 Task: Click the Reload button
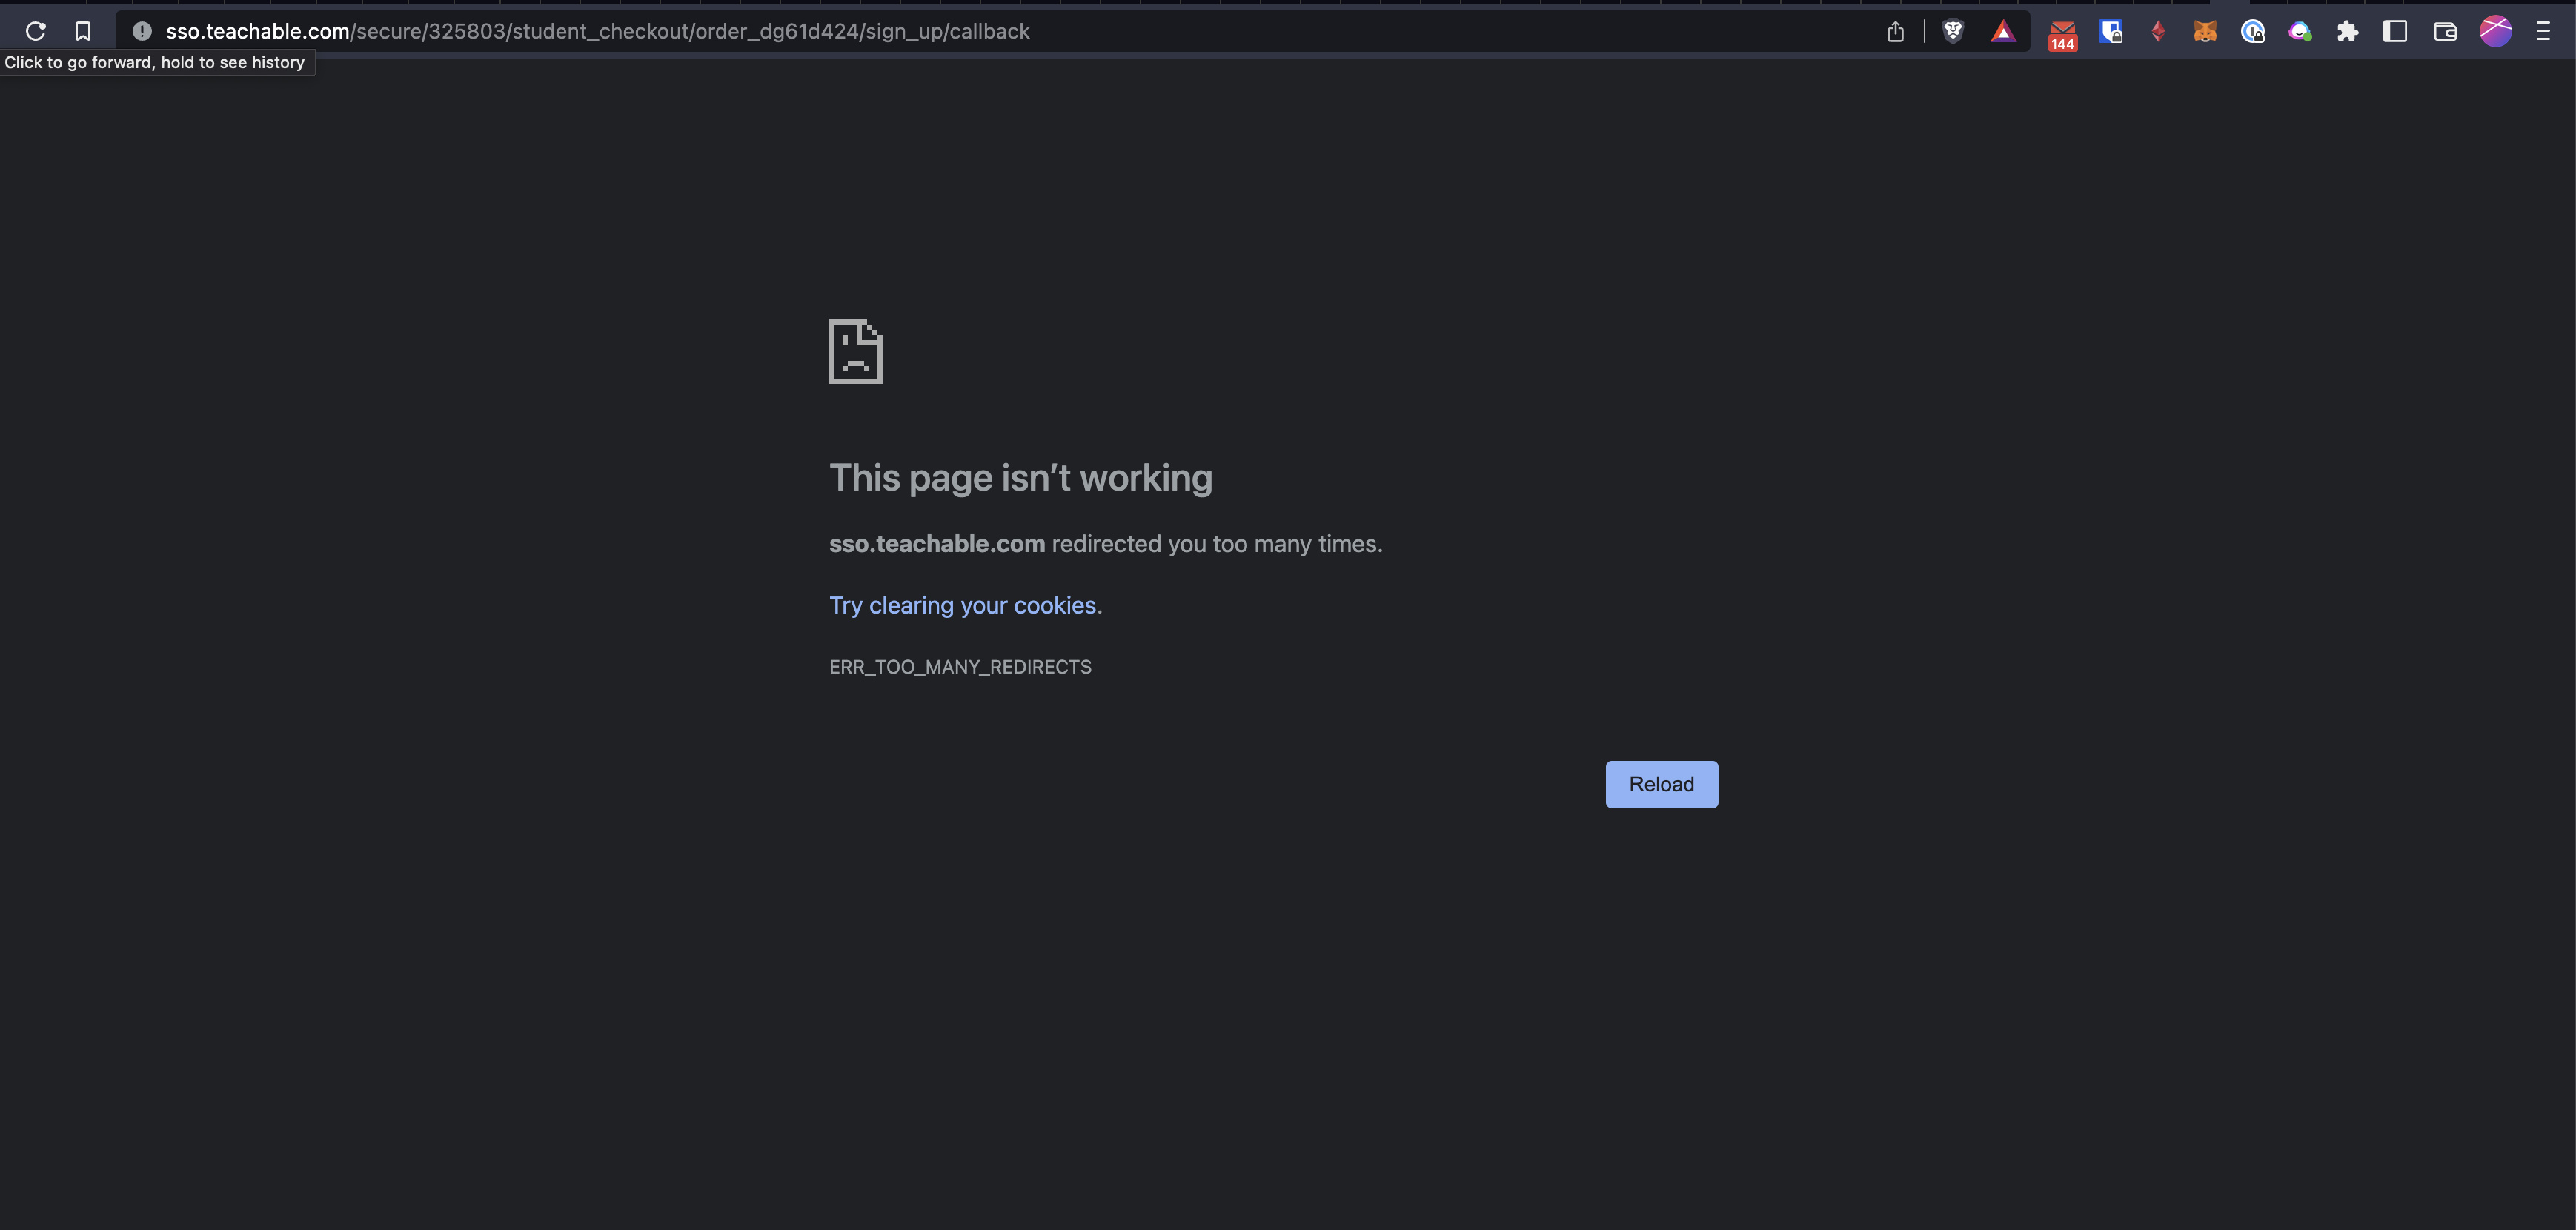tap(1661, 784)
